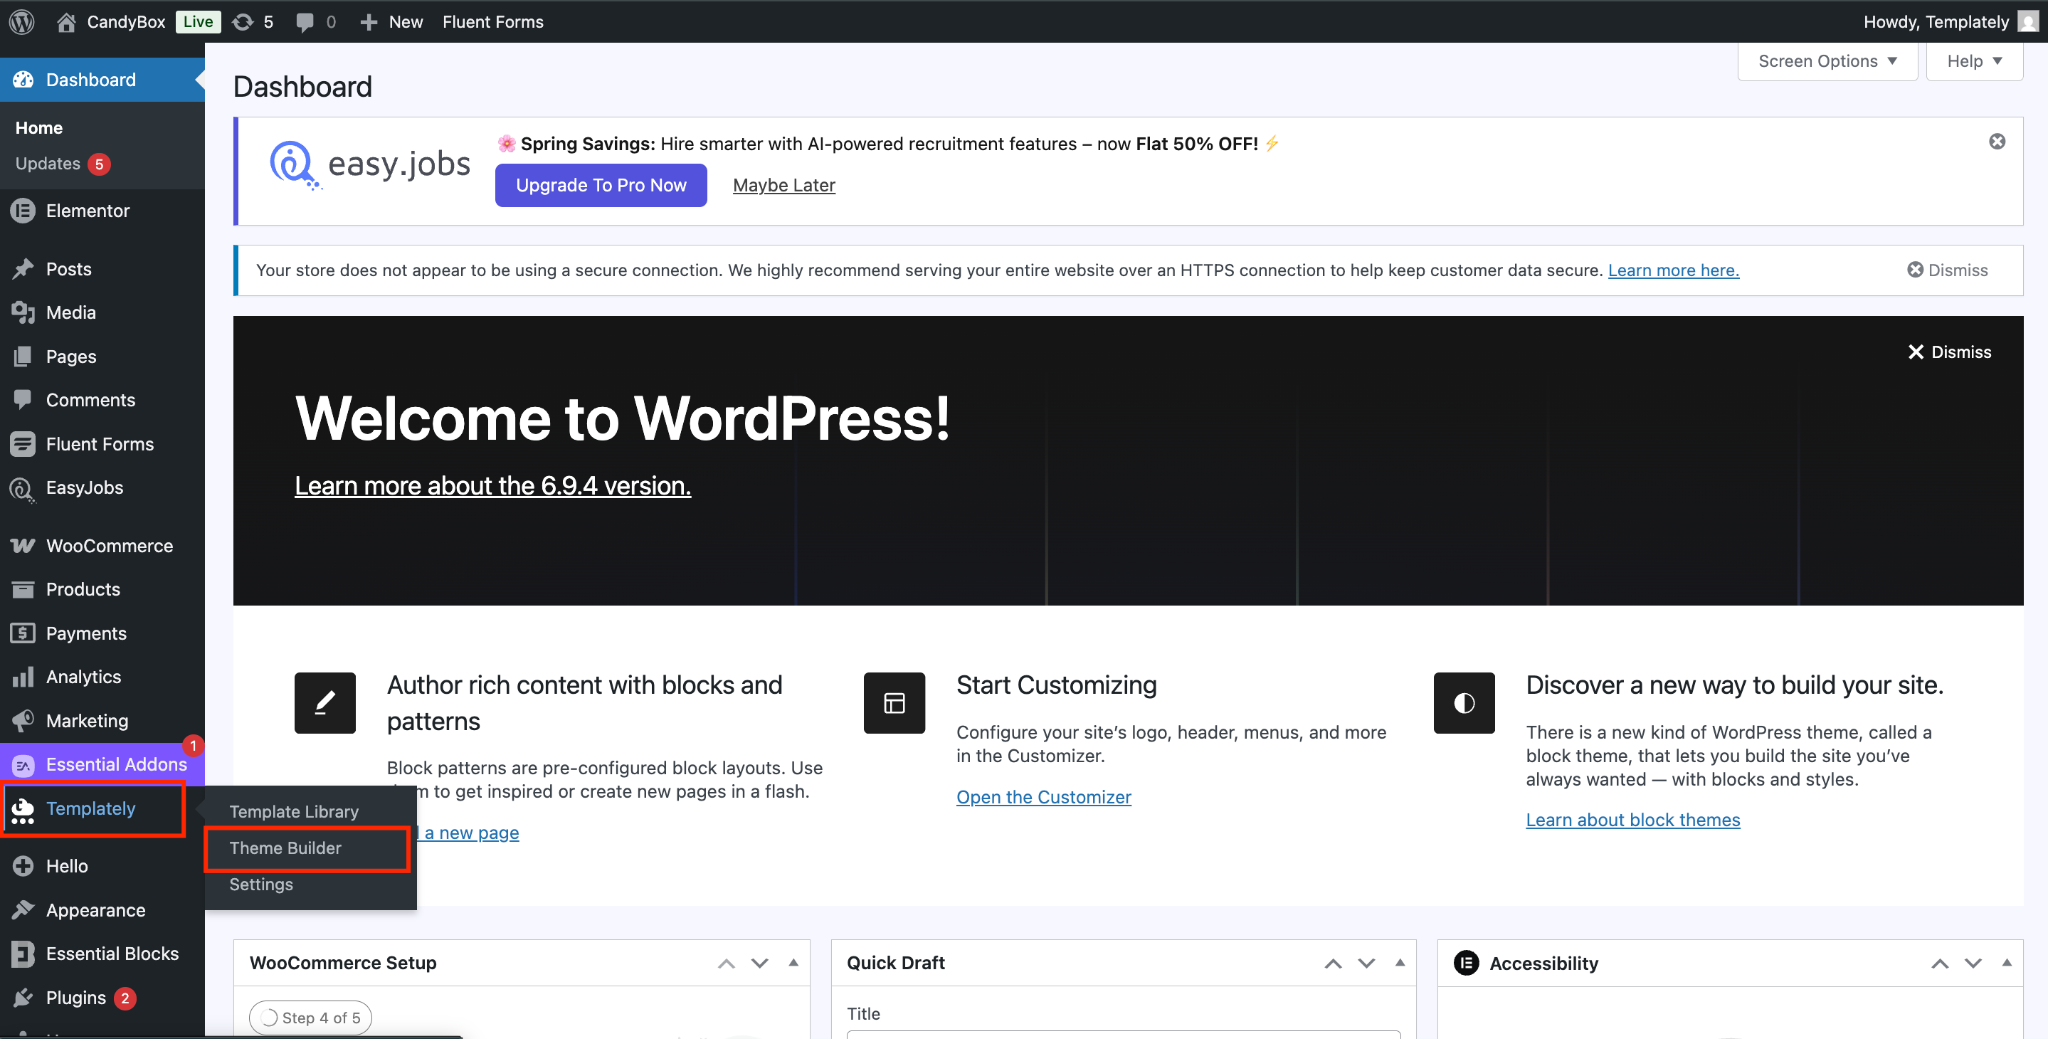Open the updates icon in admin bar
Viewport: 2048px width, 1039px height.
click(x=243, y=22)
